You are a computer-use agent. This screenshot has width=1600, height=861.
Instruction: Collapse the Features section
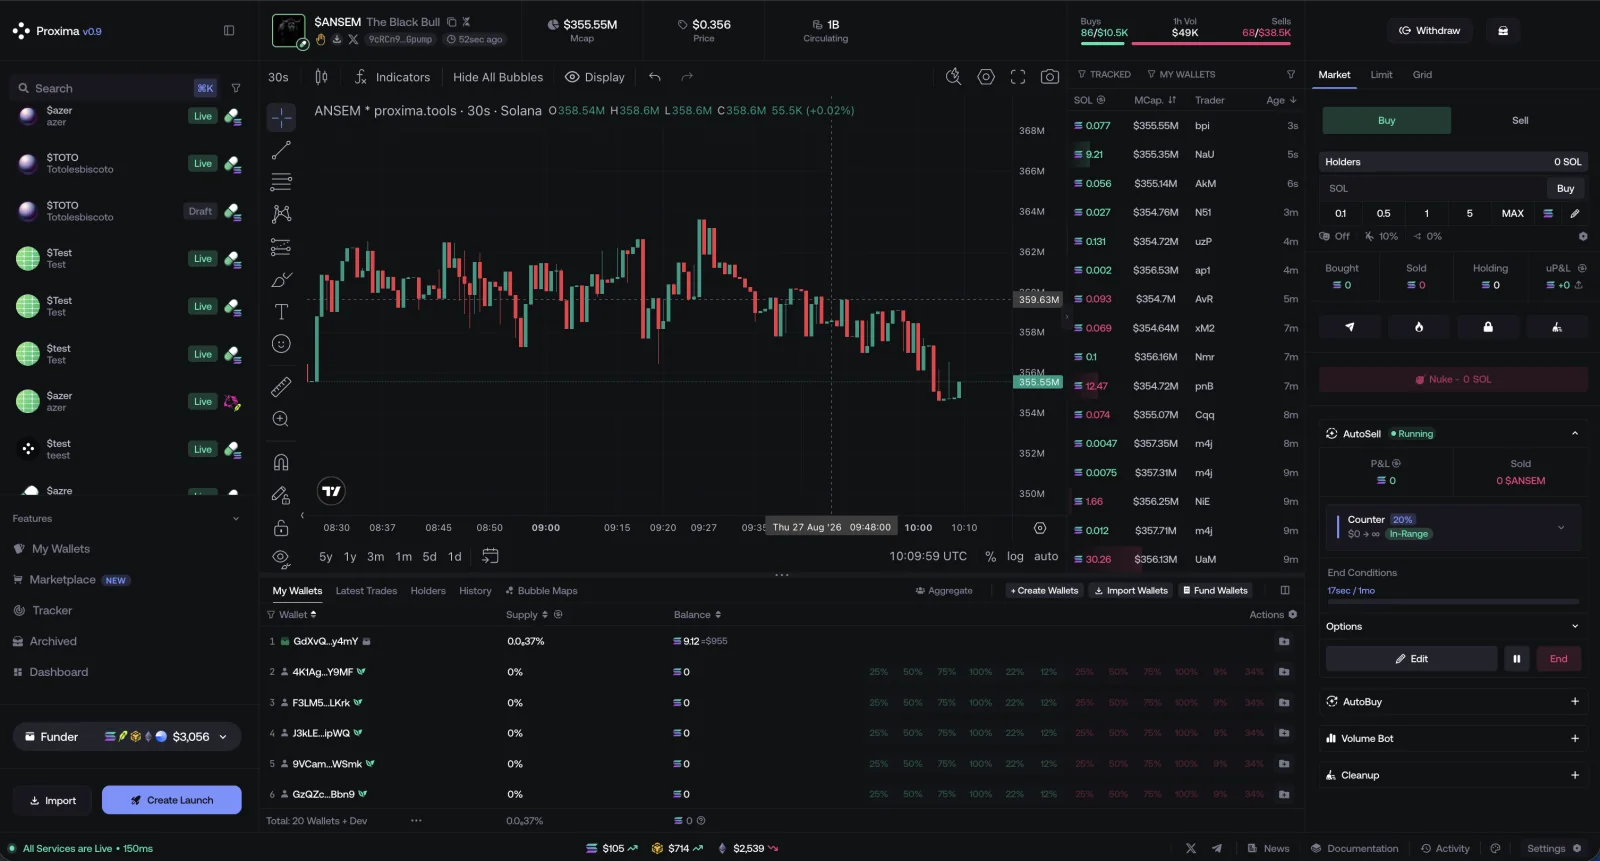pos(236,519)
